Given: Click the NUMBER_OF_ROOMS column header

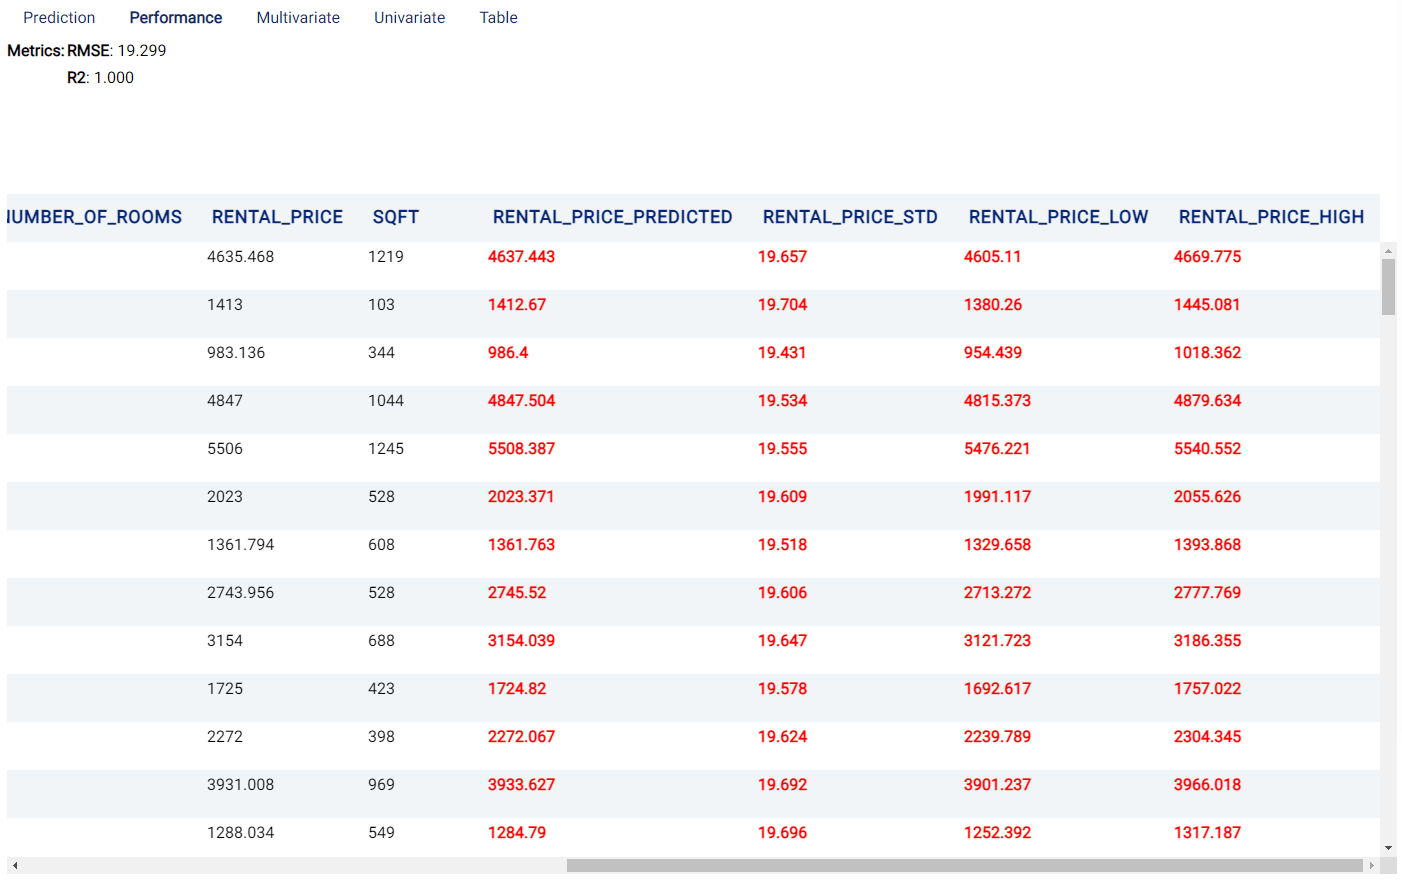Looking at the screenshot, I should point(94,217).
